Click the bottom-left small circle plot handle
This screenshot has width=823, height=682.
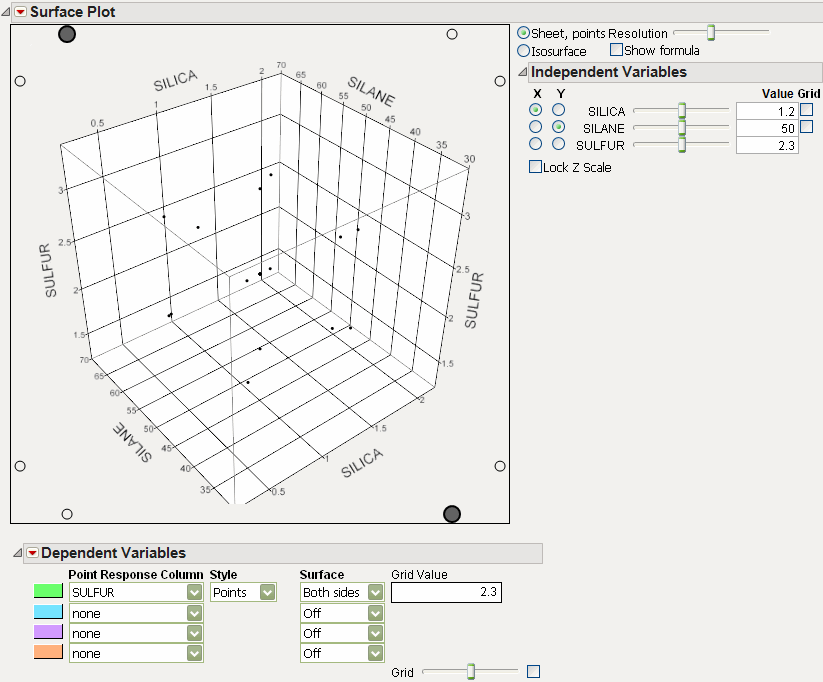click(x=67, y=514)
